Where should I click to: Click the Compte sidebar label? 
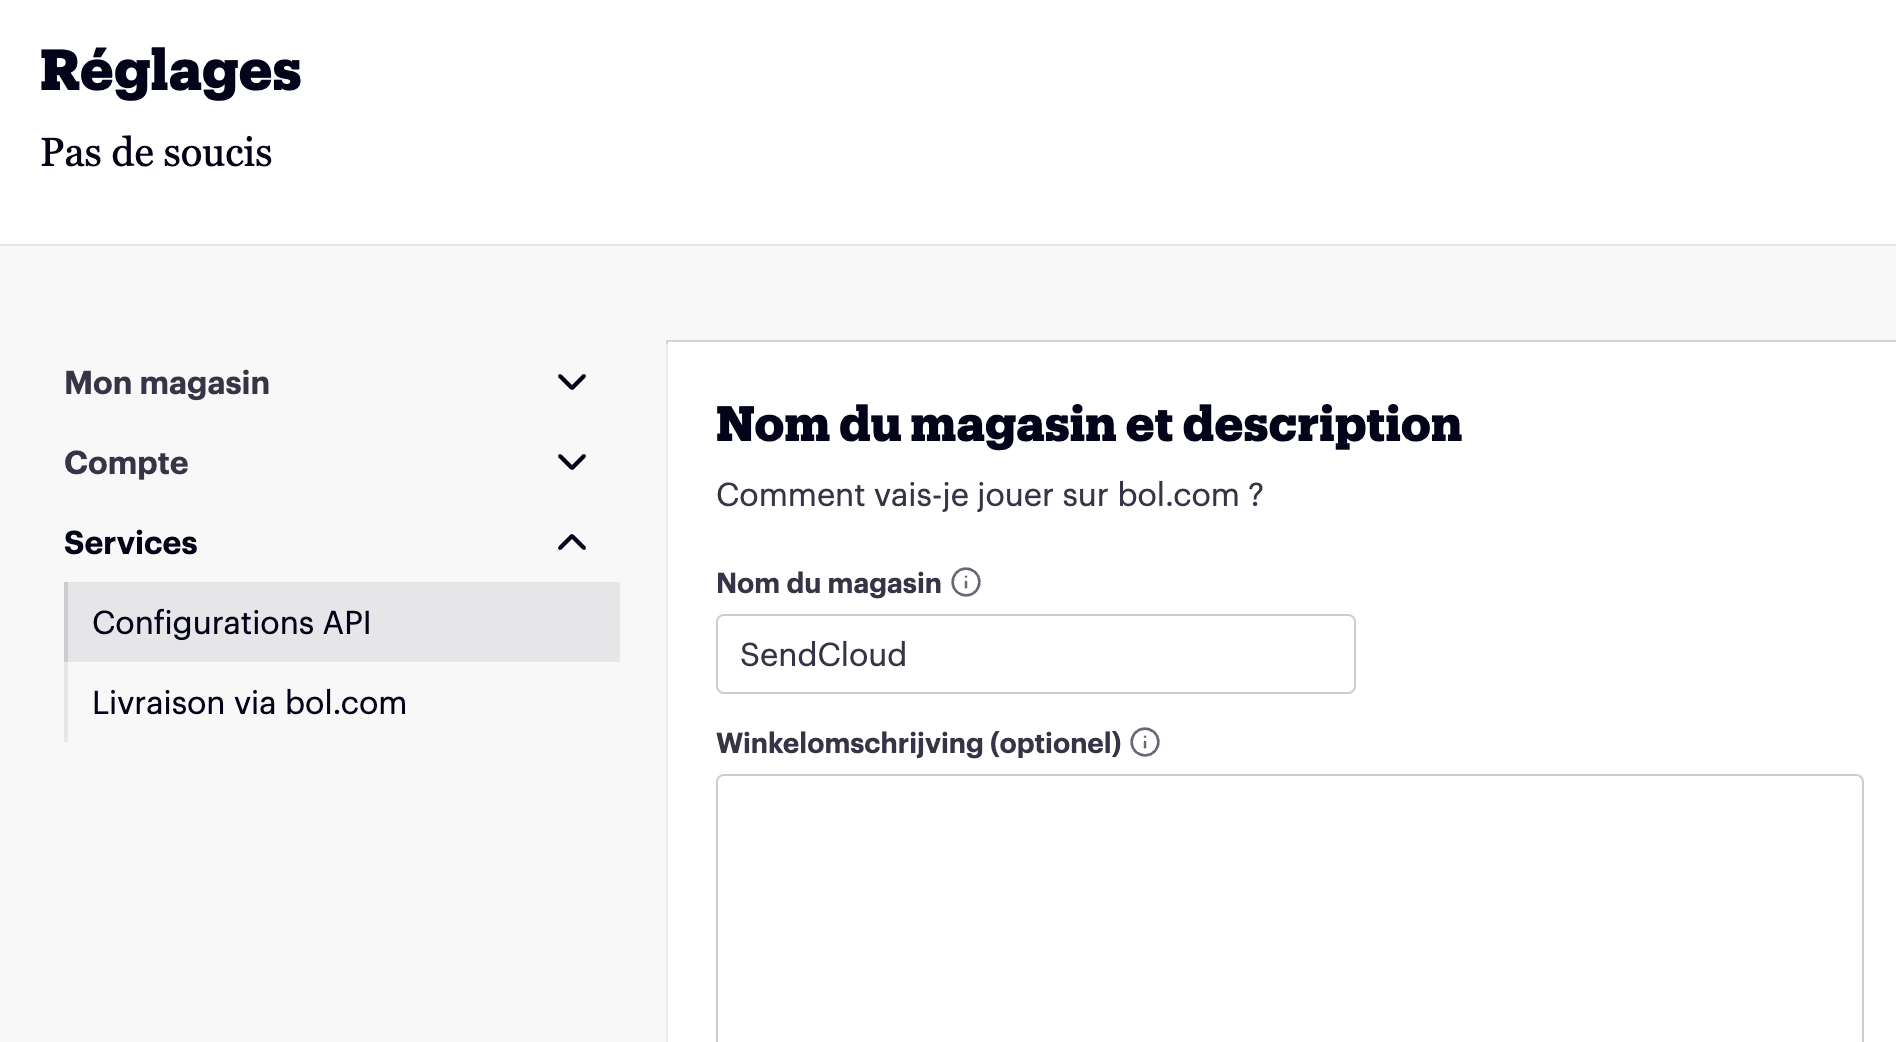coord(126,463)
